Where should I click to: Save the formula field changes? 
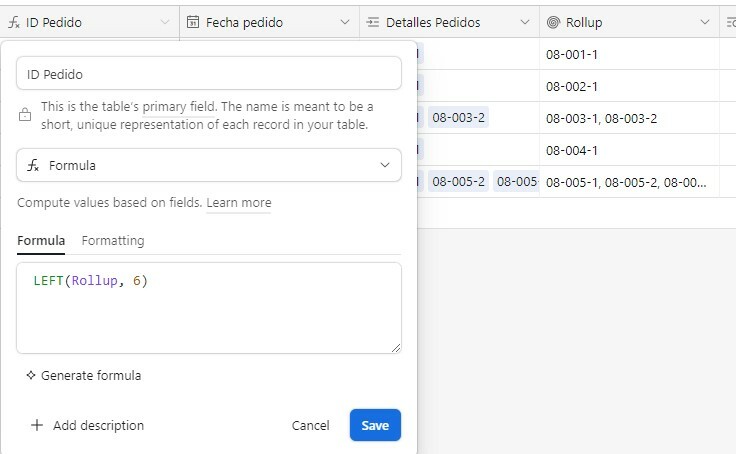click(375, 425)
